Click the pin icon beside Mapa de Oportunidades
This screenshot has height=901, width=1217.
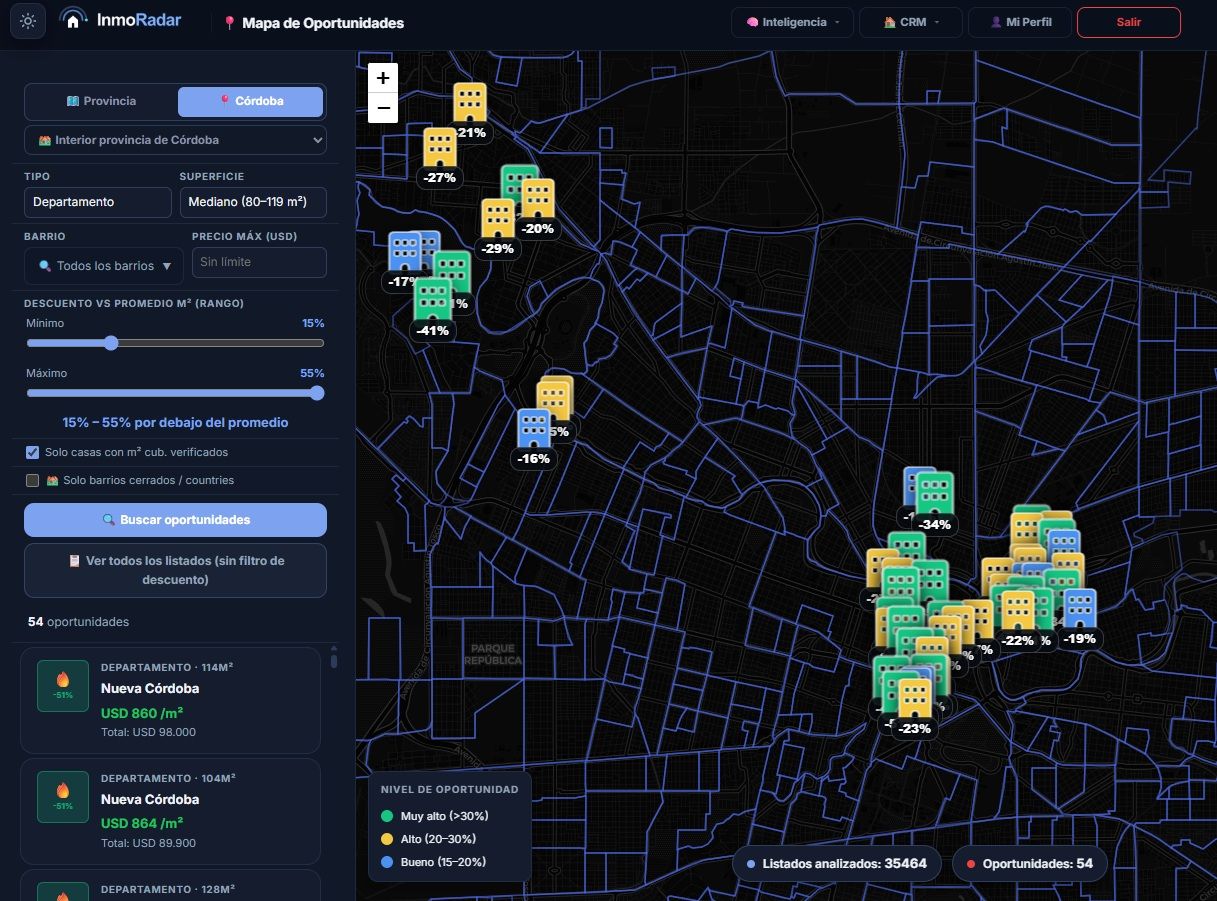(x=230, y=23)
